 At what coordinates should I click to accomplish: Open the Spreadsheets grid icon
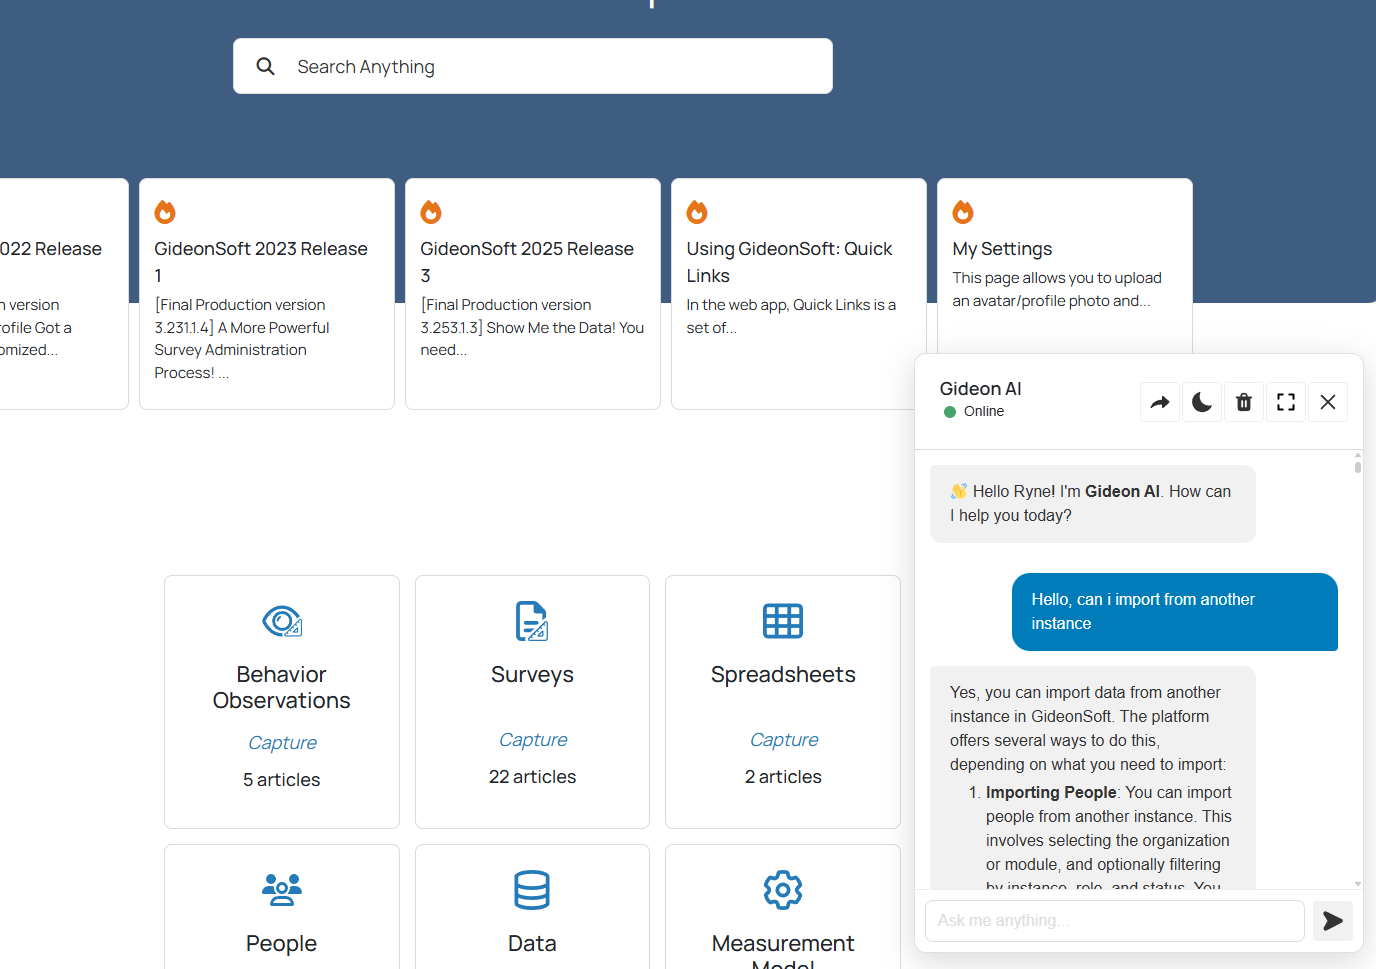click(783, 621)
